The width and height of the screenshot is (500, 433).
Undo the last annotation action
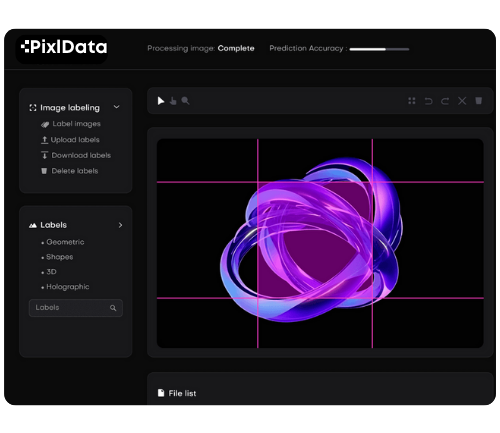[x=428, y=101]
